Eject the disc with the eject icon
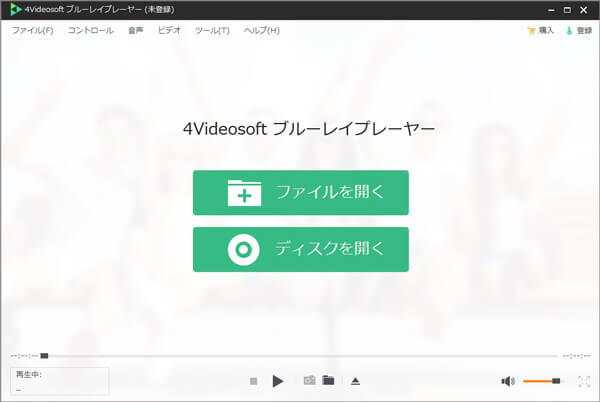600x402 pixels. tap(355, 381)
